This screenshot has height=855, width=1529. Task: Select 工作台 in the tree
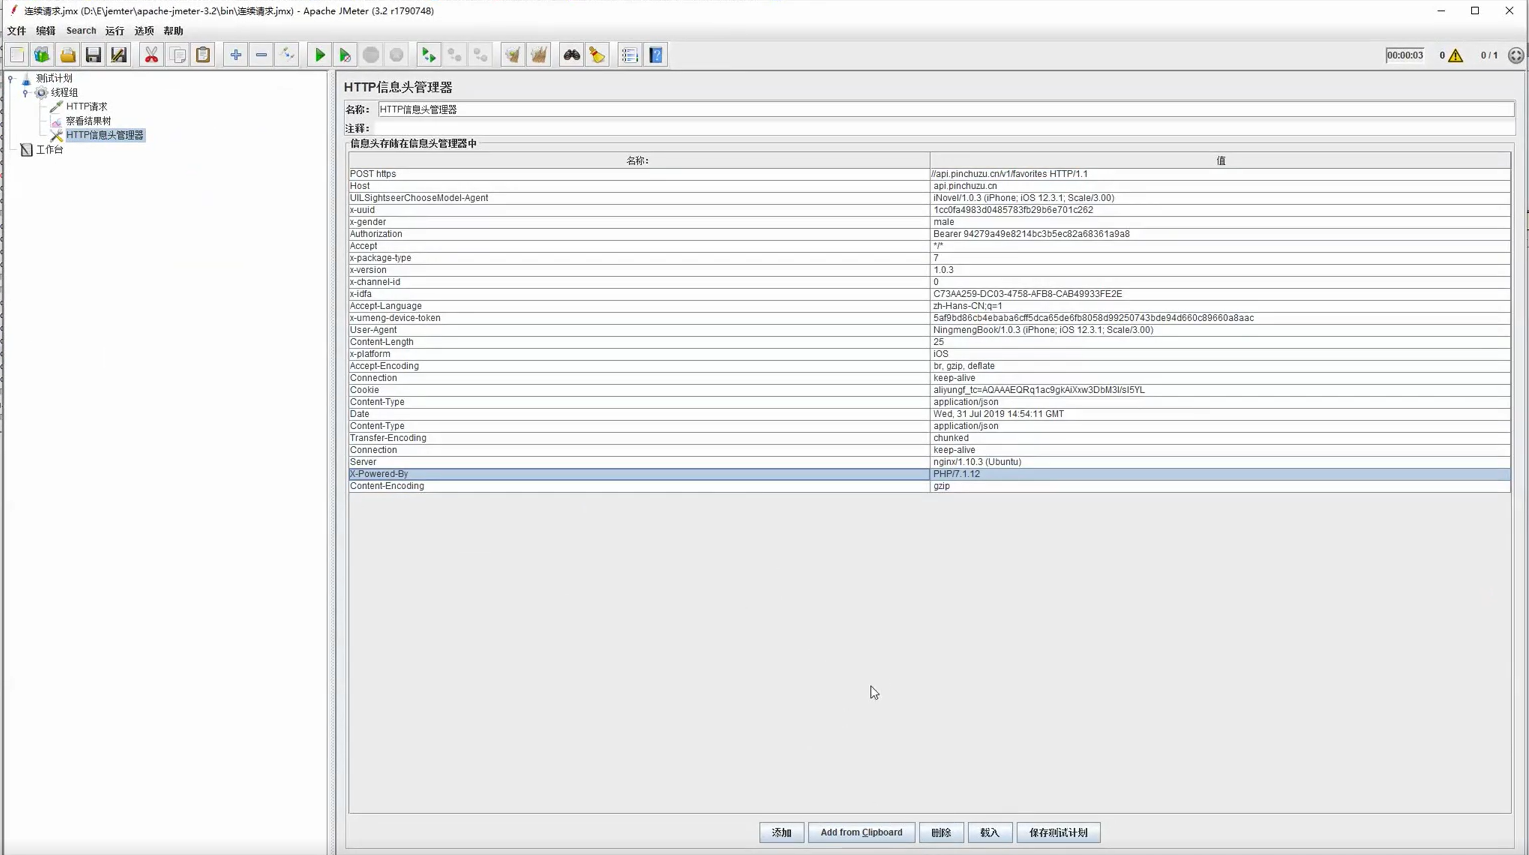(49, 150)
